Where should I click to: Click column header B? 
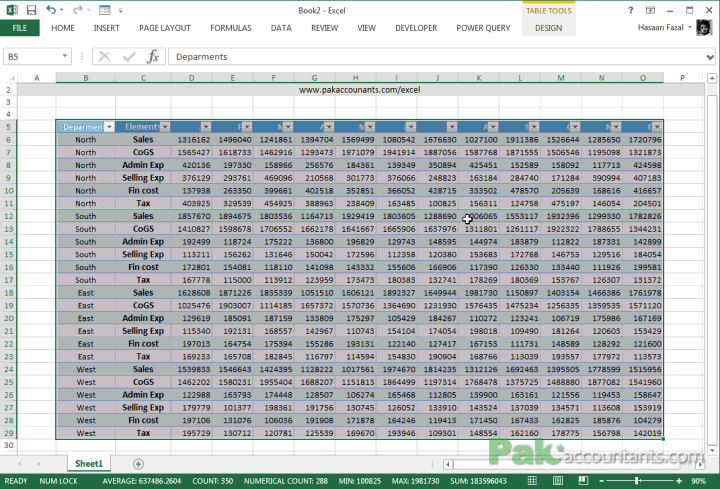[x=85, y=78]
